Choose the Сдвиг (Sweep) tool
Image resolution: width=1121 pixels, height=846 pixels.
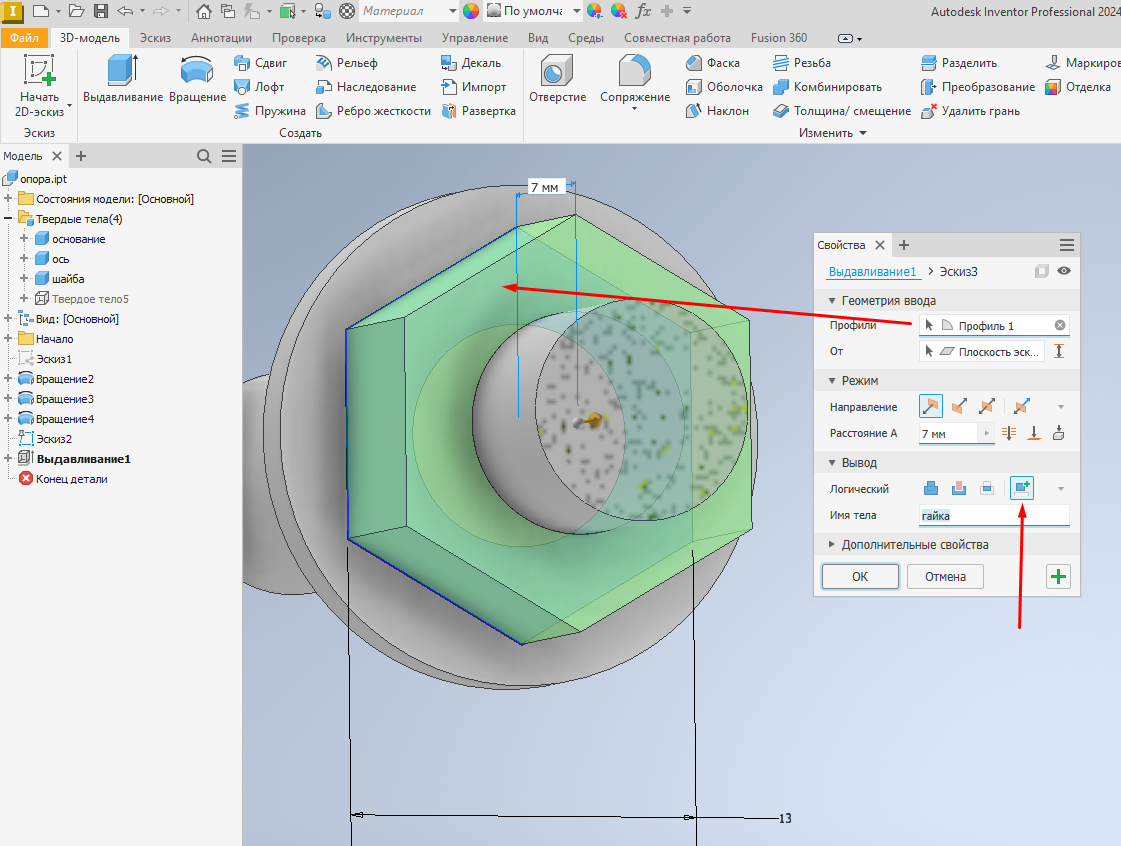(x=260, y=63)
